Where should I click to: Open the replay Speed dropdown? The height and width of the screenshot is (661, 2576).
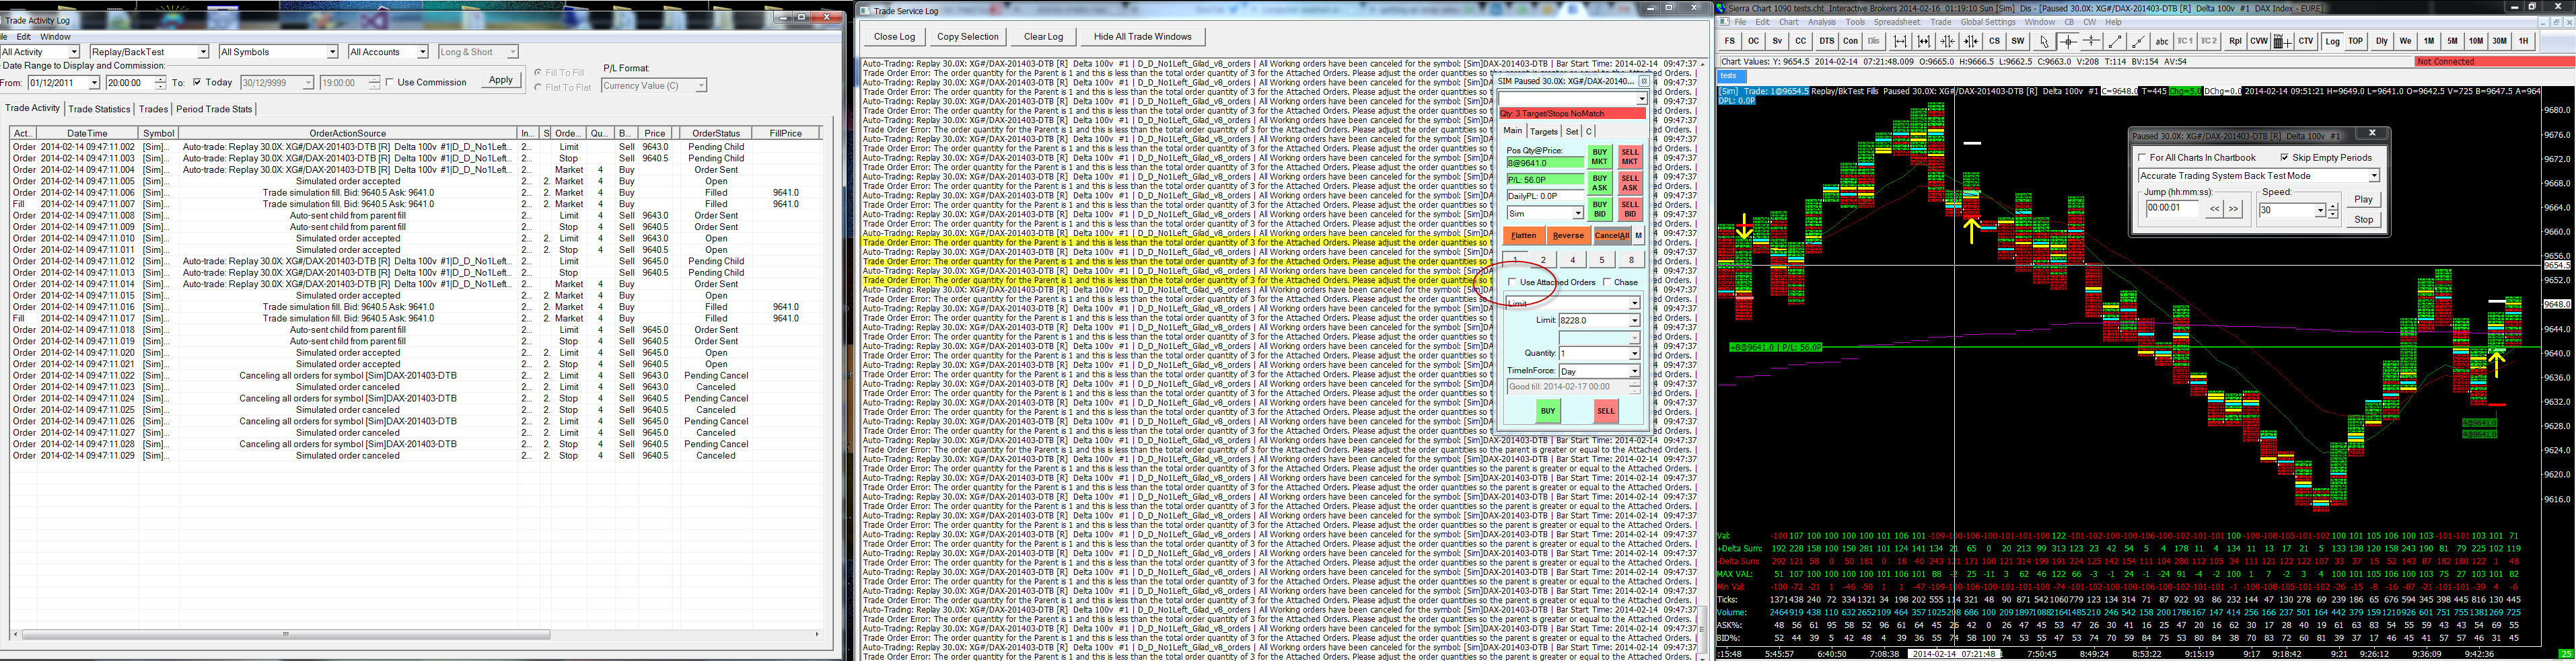(x=2292, y=210)
